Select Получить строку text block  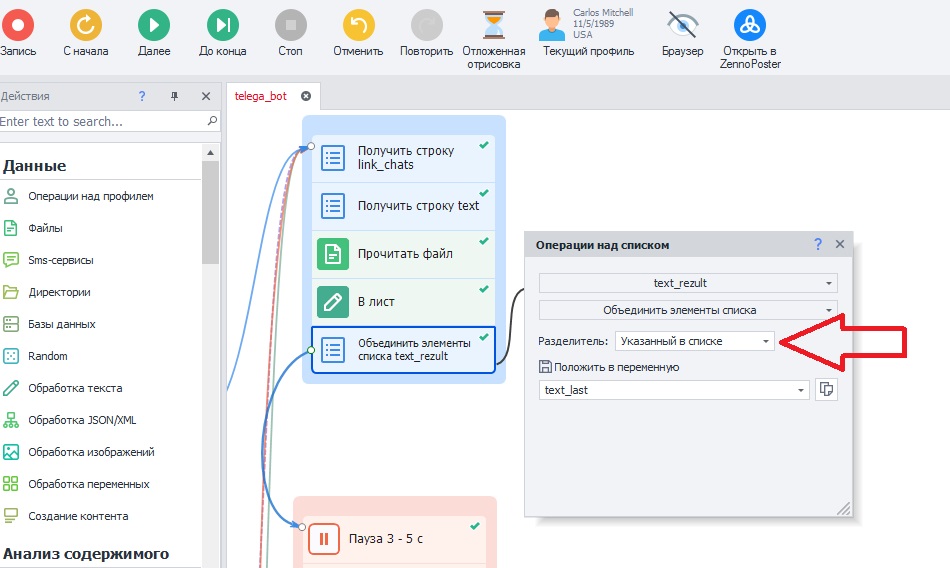pyautogui.click(x=403, y=206)
